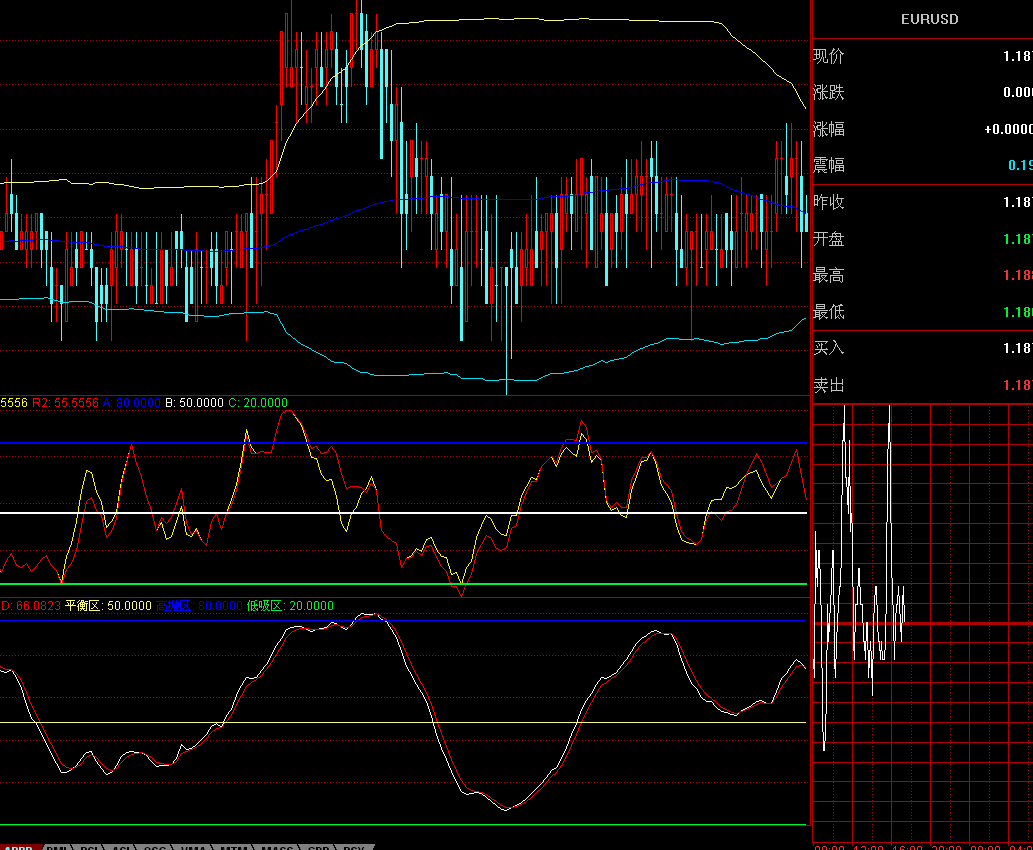Select the 现价 current price row

[920, 57]
